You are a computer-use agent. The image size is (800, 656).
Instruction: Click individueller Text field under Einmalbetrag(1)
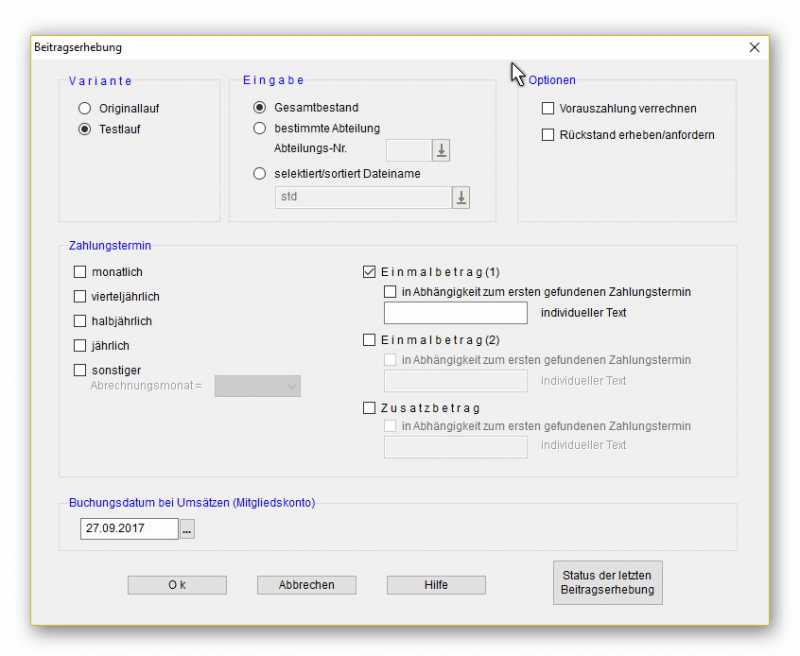(455, 313)
